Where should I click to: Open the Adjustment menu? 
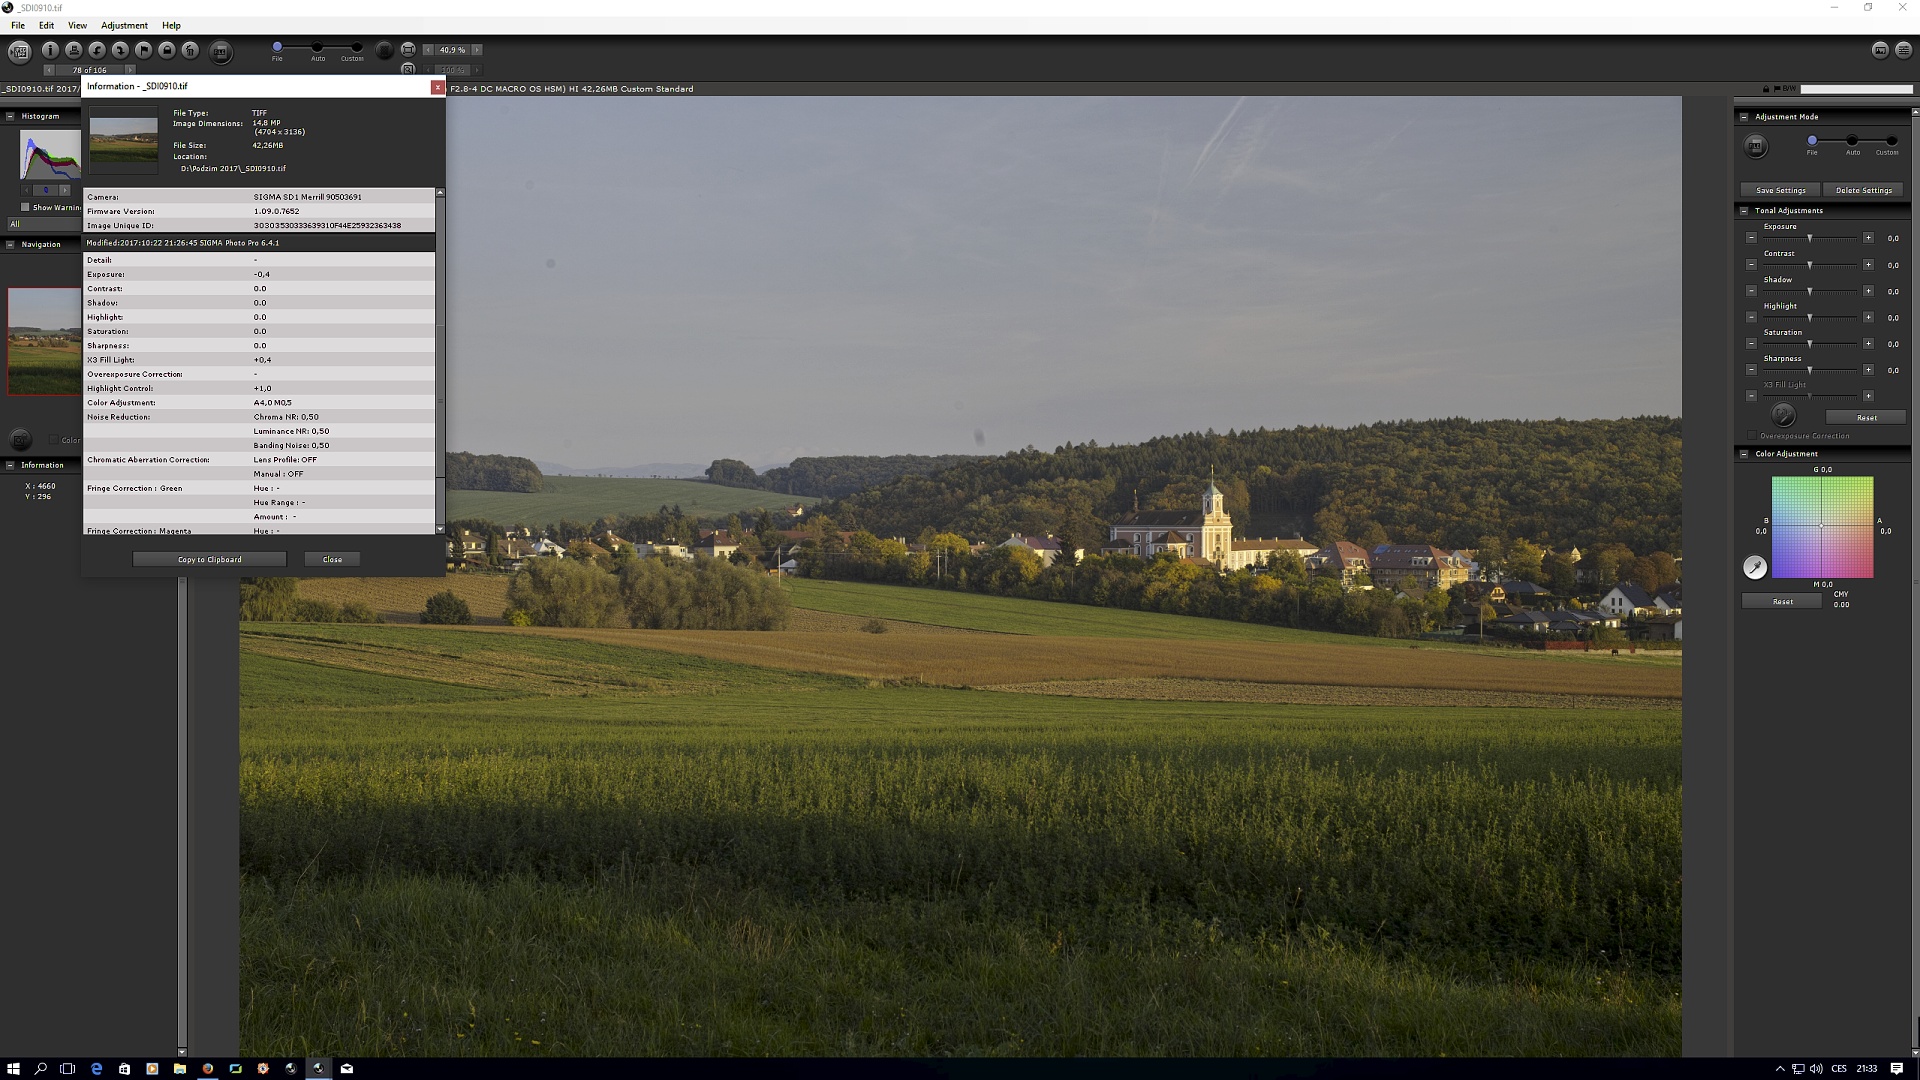124,25
